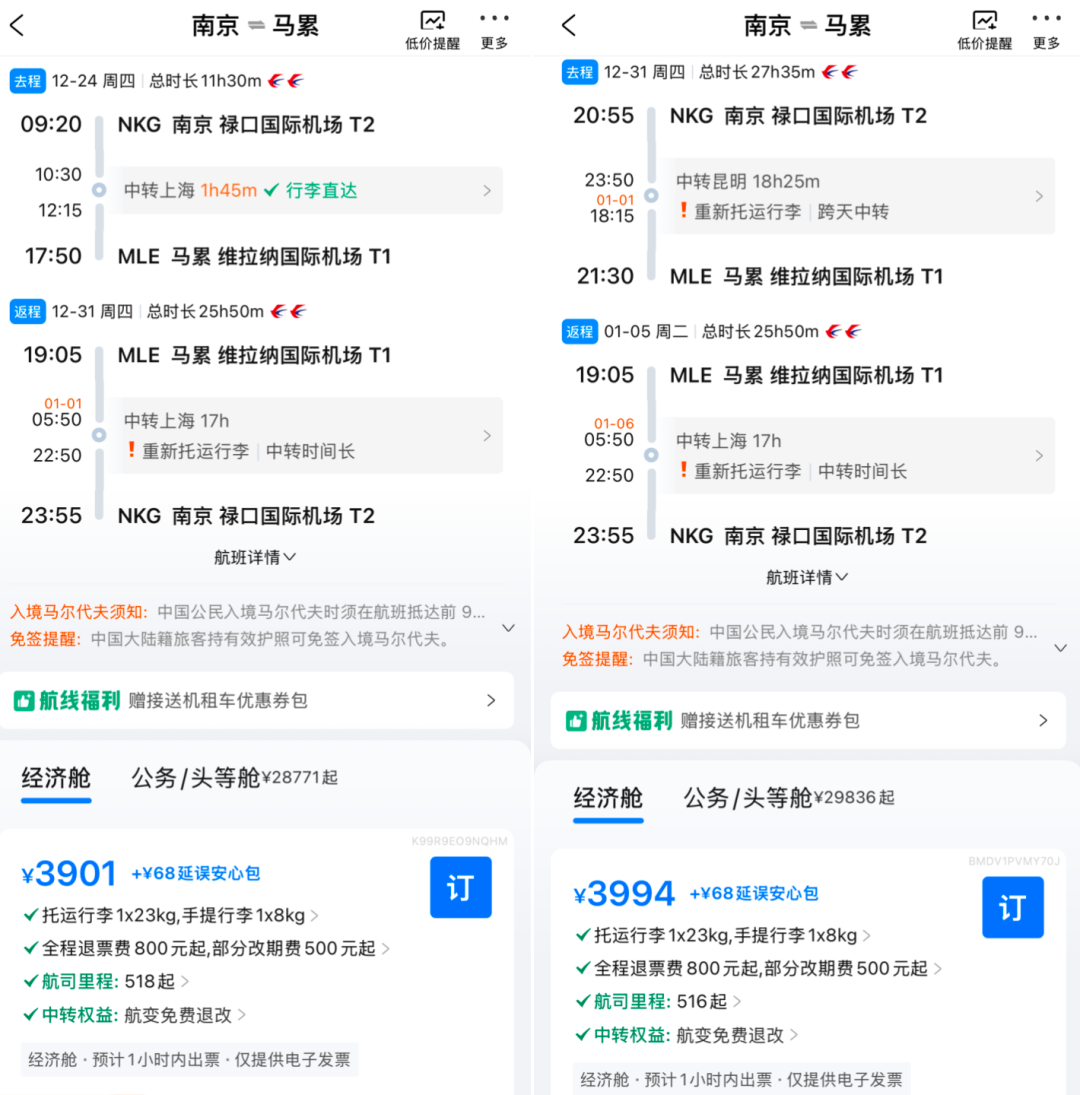
Task: Expand 航班详情 in right panel
Action: [x=807, y=578]
